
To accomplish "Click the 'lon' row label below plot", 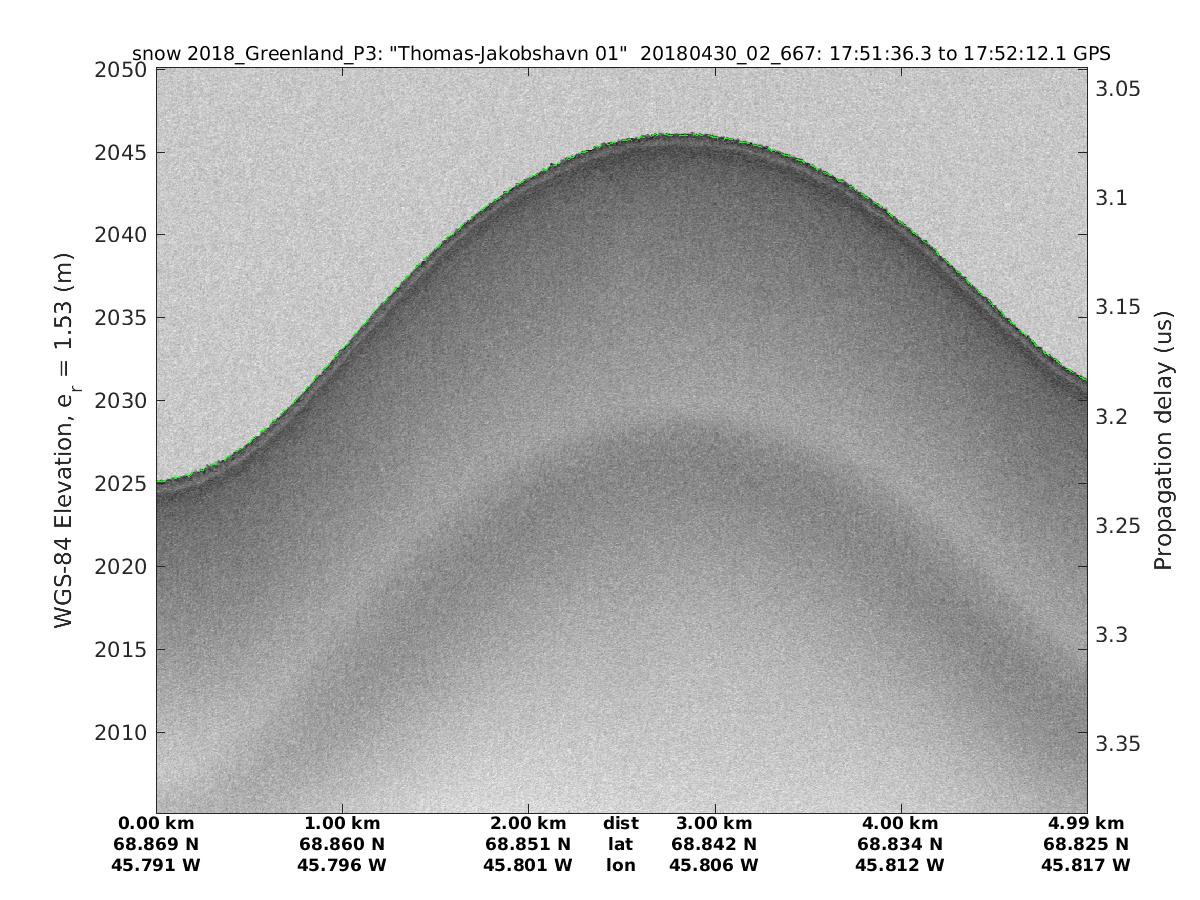I will 621,866.
